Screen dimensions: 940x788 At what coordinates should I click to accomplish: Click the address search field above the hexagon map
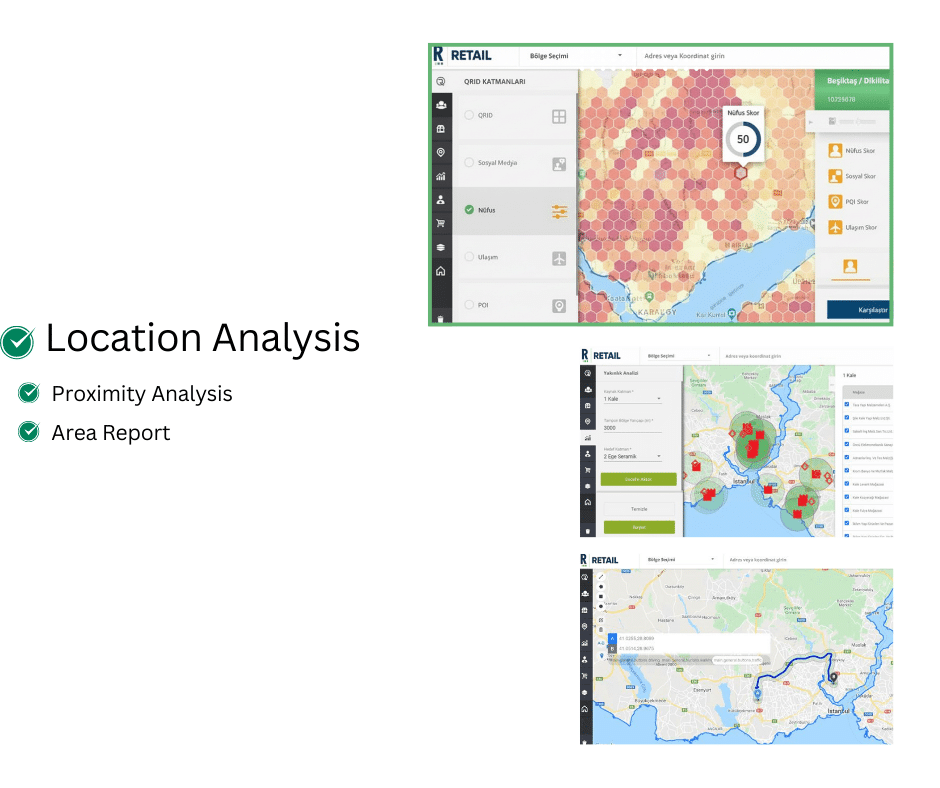pyautogui.click(x=763, y=56)
